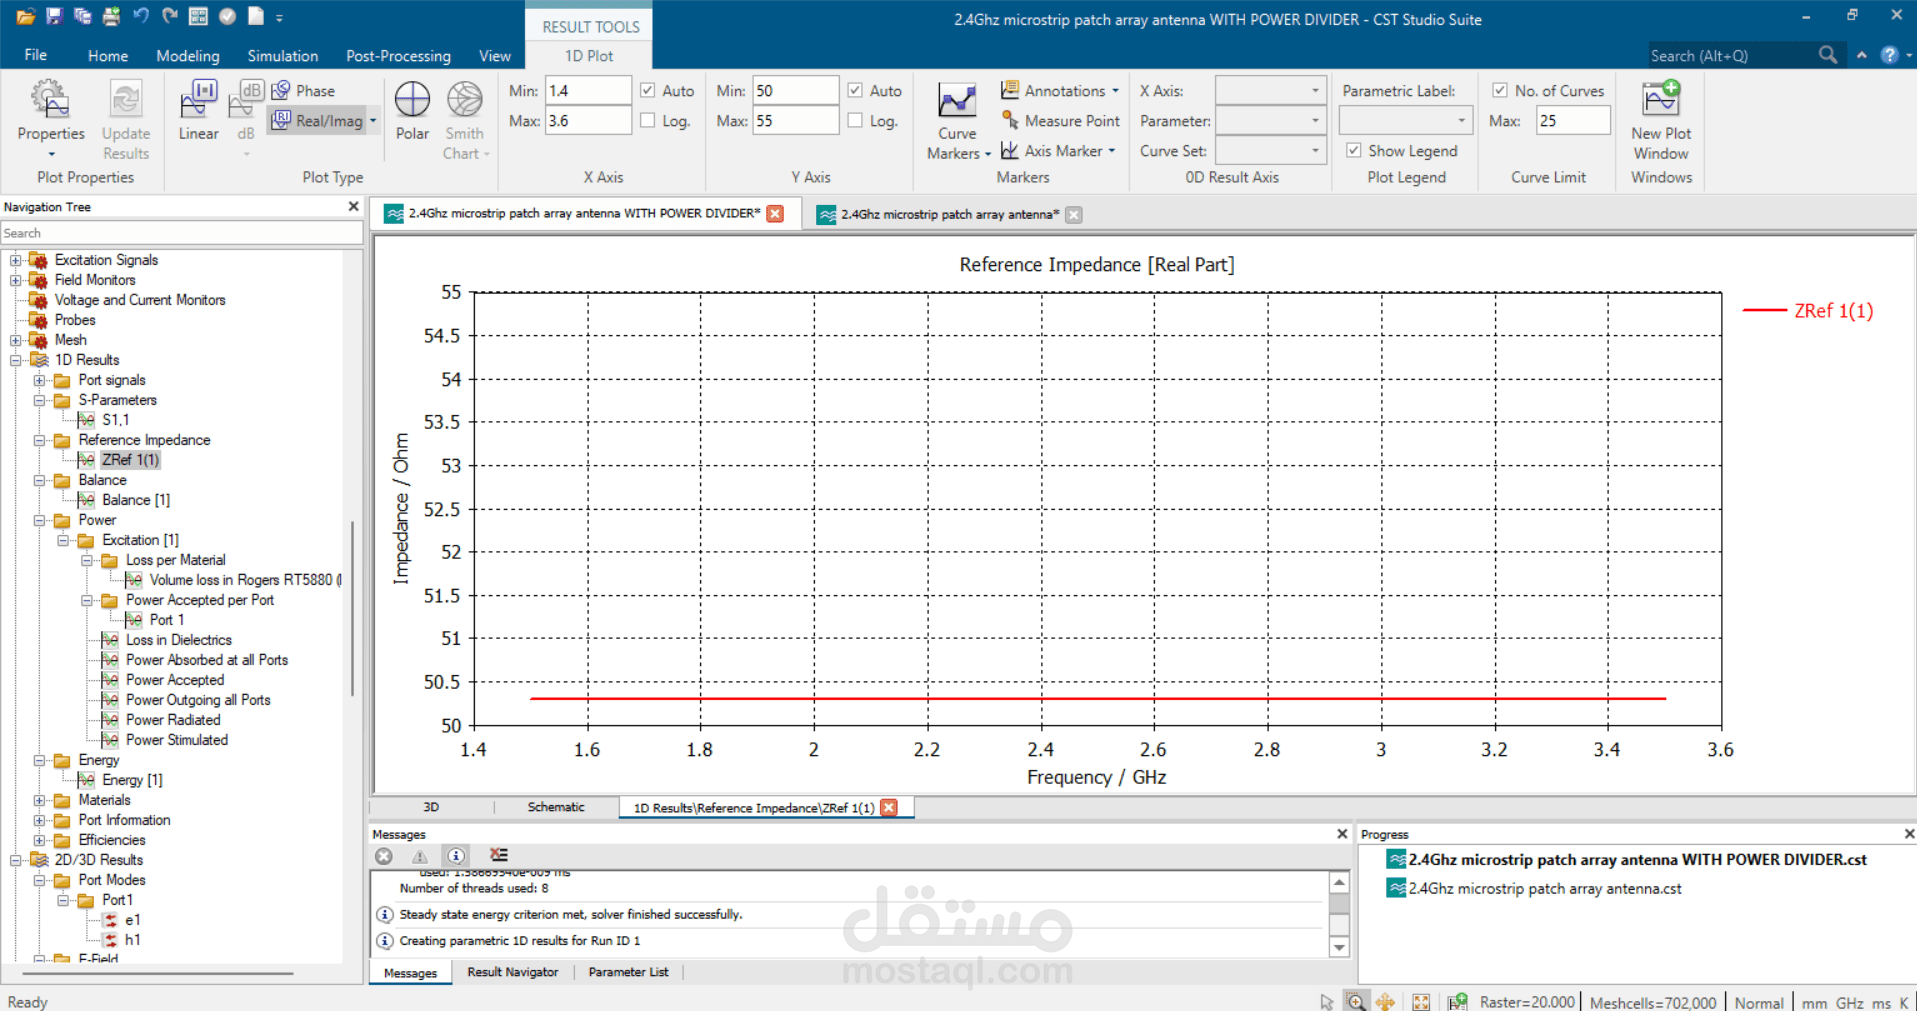The height and width of the screenshot is (1011, 1917).
Task: Click the ZRef 1(1) legend entry
Action: point(1808,311)
